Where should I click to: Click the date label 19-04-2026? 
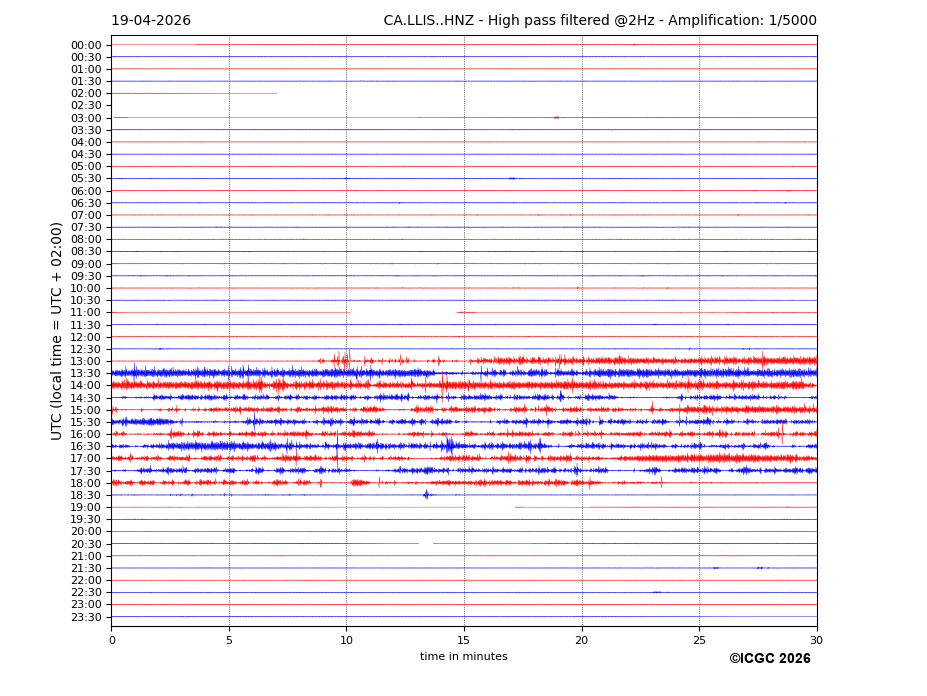150,21
